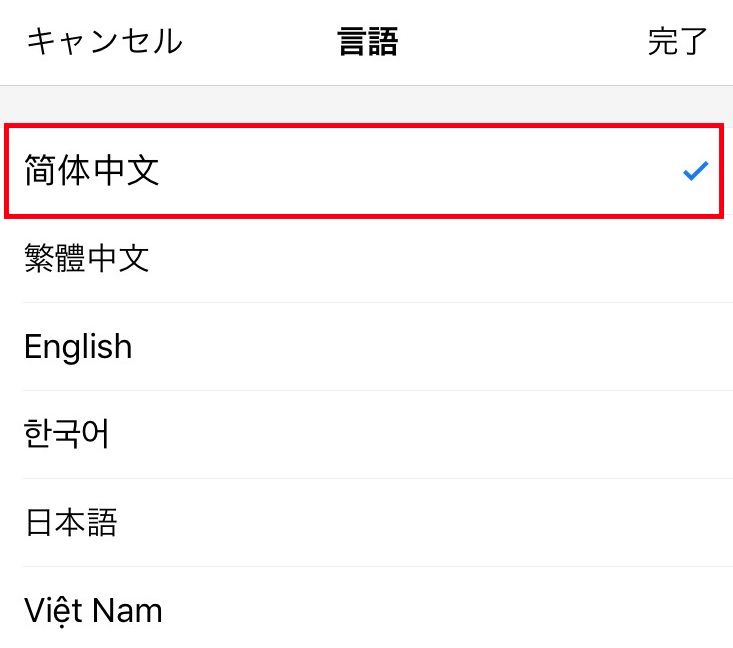Click empty space right of English row
This screenshot has height=648, width=733.
[500, 347]
